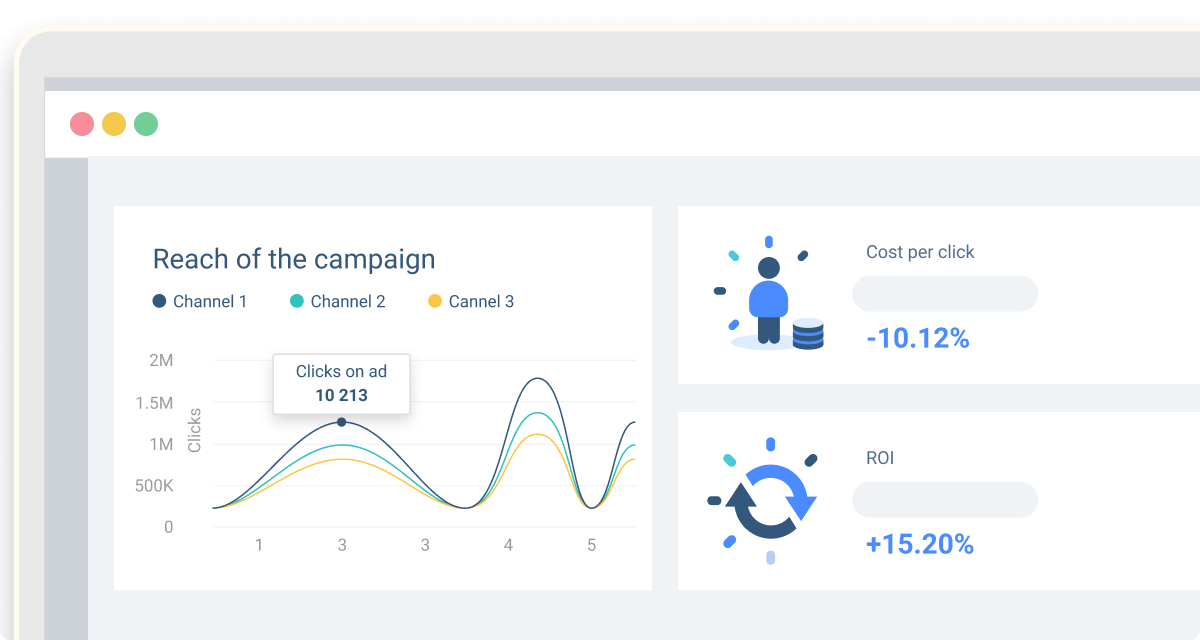Click the 1.5M y-axis label

coord(154,402)
